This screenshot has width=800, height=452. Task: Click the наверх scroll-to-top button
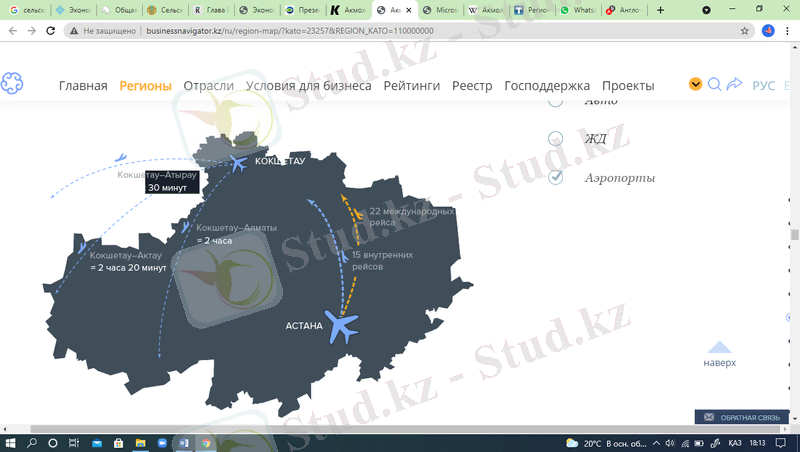[719, 354]
